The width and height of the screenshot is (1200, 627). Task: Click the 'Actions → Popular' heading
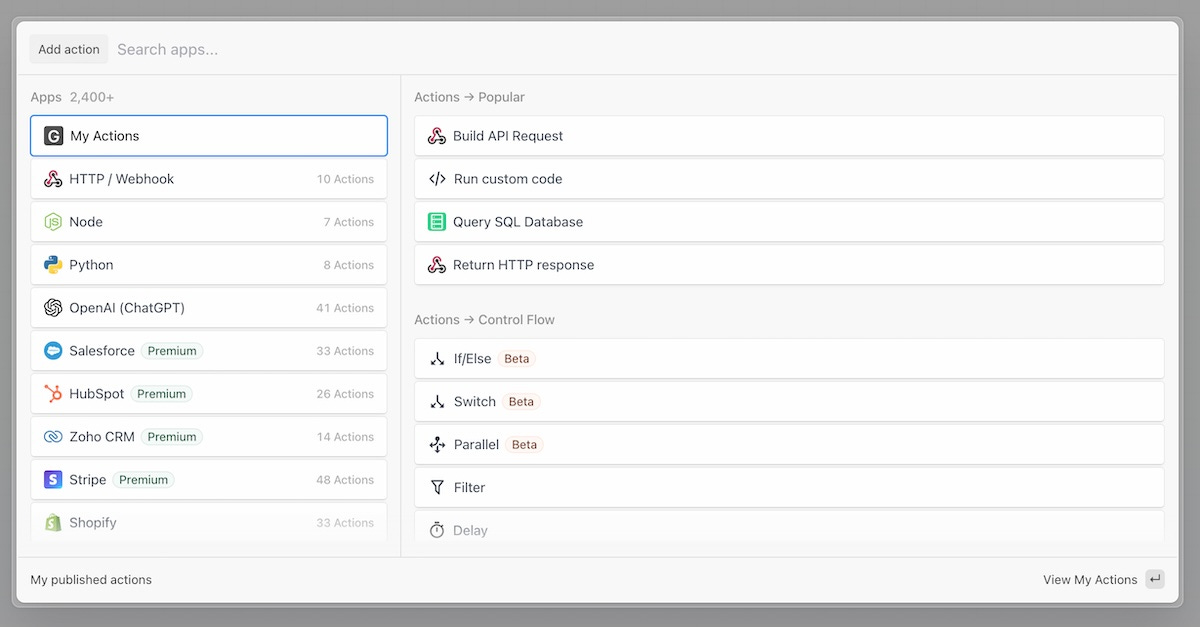469,97
